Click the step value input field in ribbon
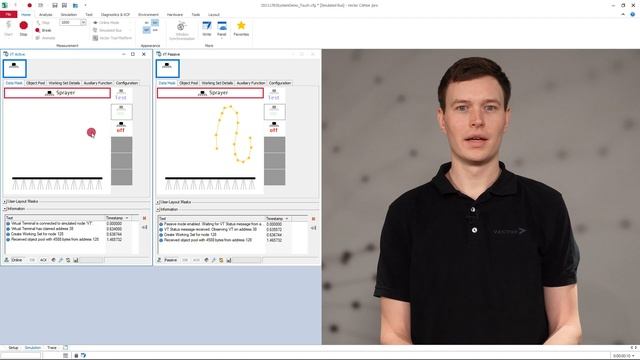The height and width of the screenshot is (360, 640). [x=70, y=22]
